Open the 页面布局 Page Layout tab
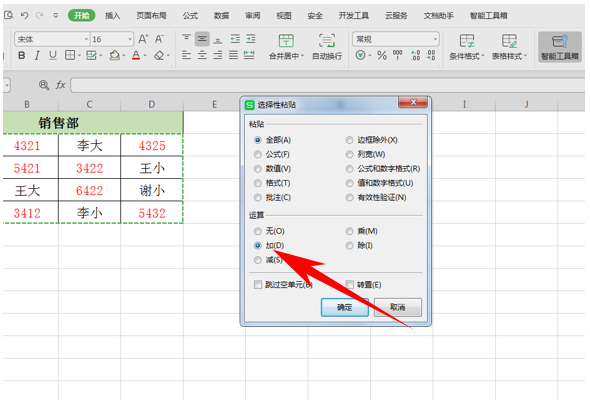 coord(151,15)
